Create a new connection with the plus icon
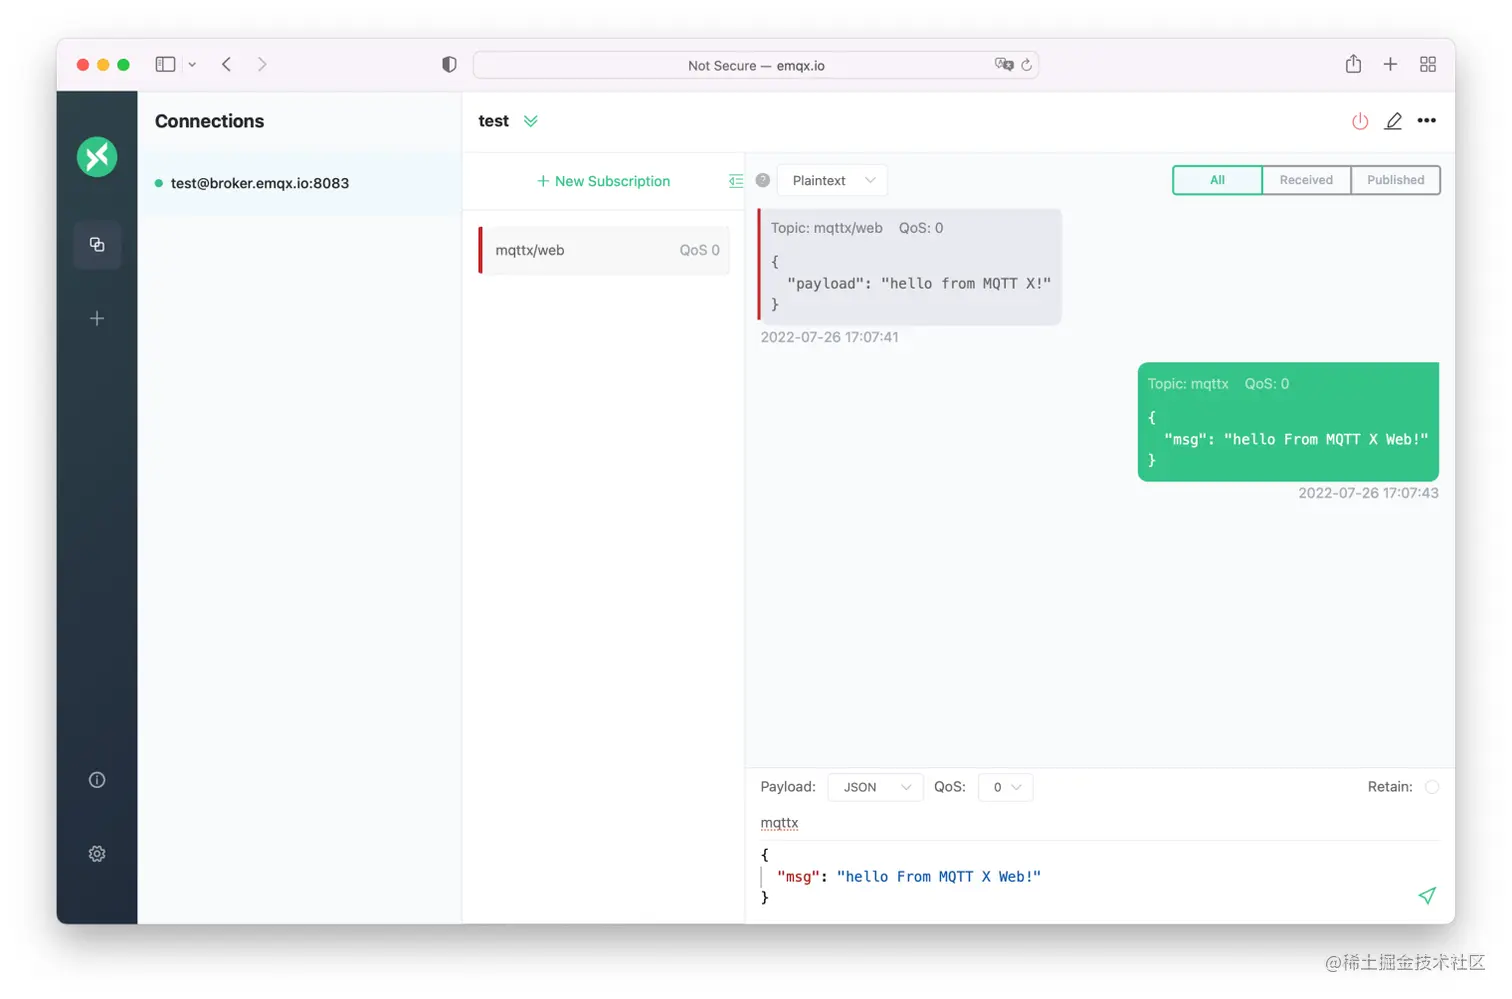 (96, 318)
